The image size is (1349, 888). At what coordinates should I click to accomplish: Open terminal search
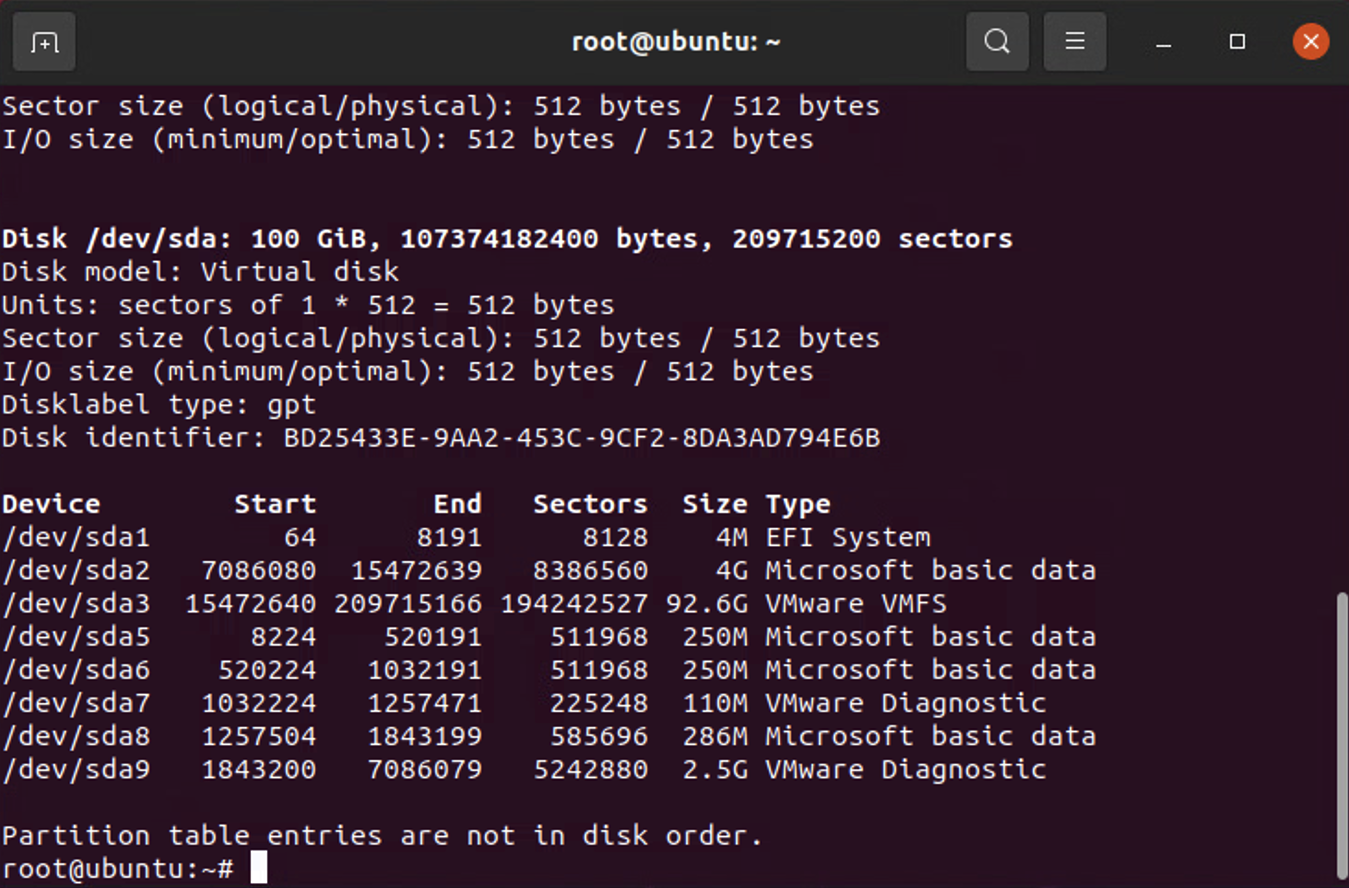[997, 42]
